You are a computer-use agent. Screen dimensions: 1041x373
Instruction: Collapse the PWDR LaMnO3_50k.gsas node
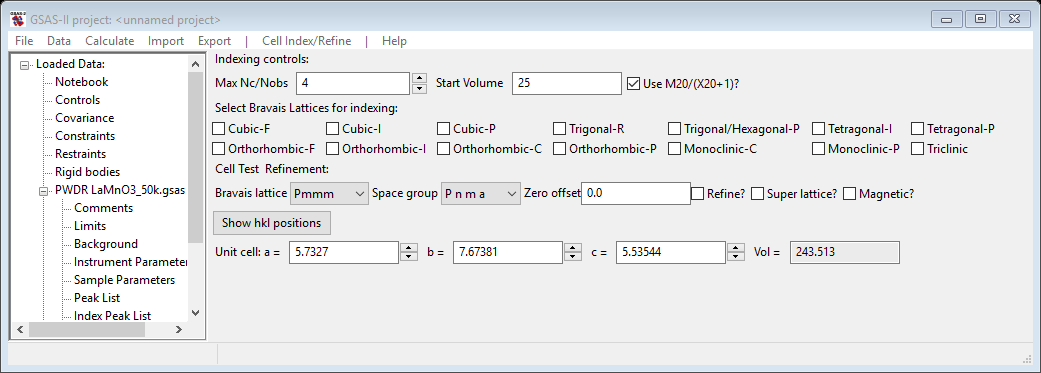44,190
